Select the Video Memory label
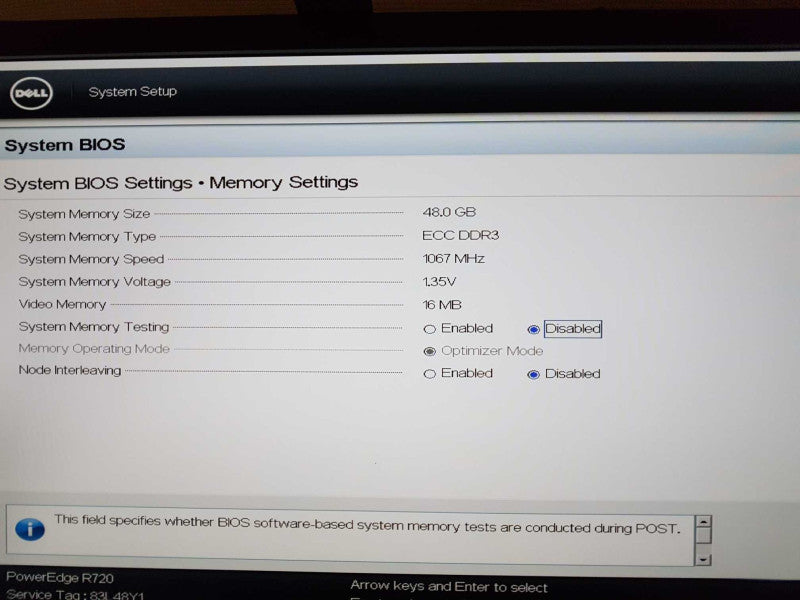This screenshot has height=600, width=800. coord(62,304)
